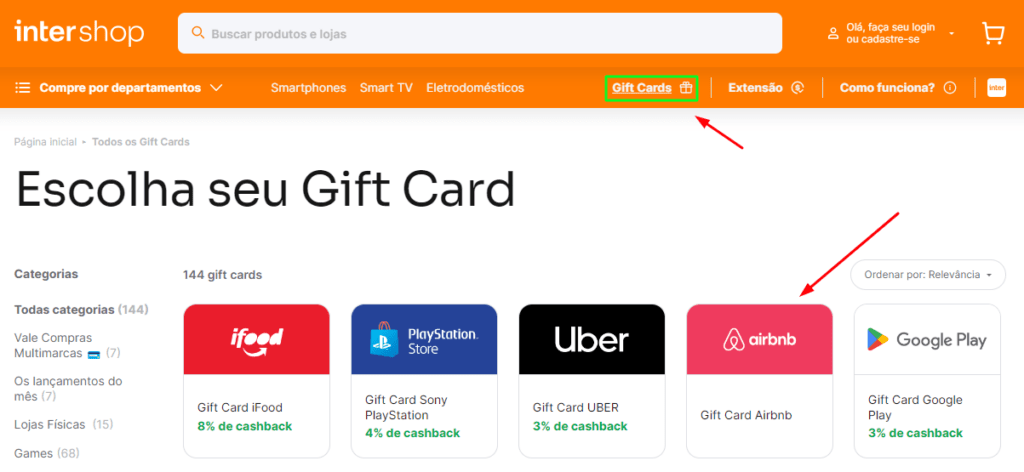The width and height of the screenshot is (1024, 472).
Task: Click the Extensão cashback coin icon
Action: [x=797, y=87]
